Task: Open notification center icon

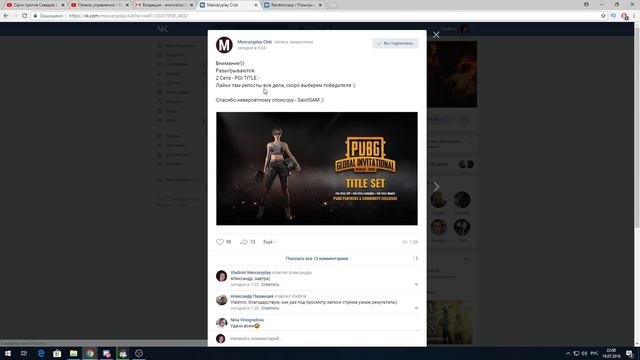Action: click(x=630, y=353)
